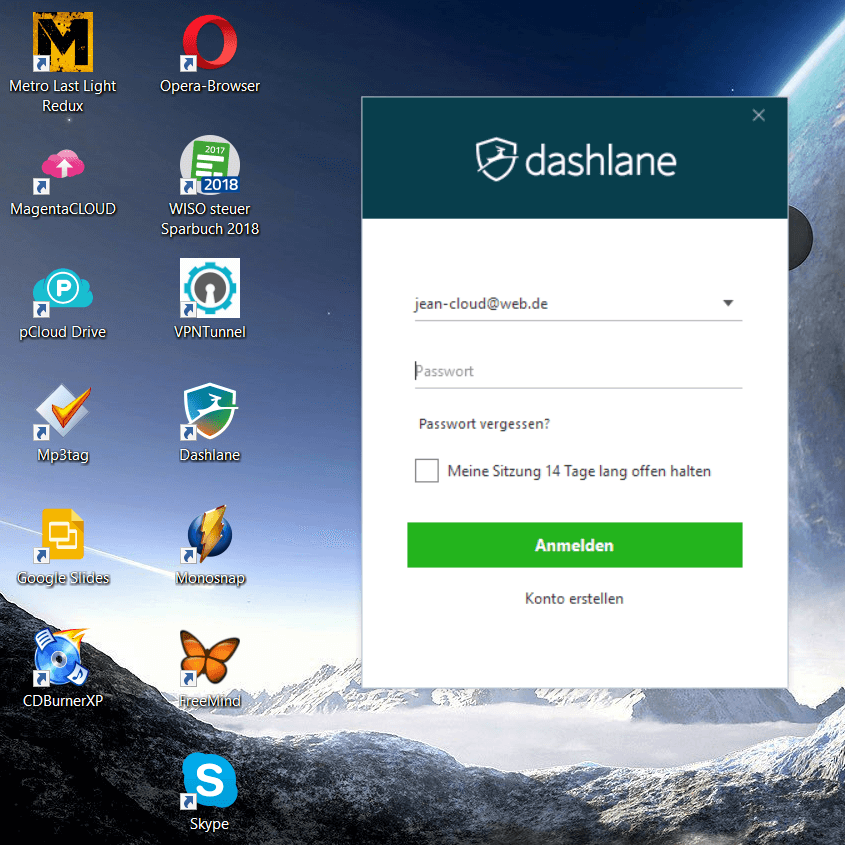Open the Passwort vergessen? link
Screen dimensions: 845x845
click(484, 424)
